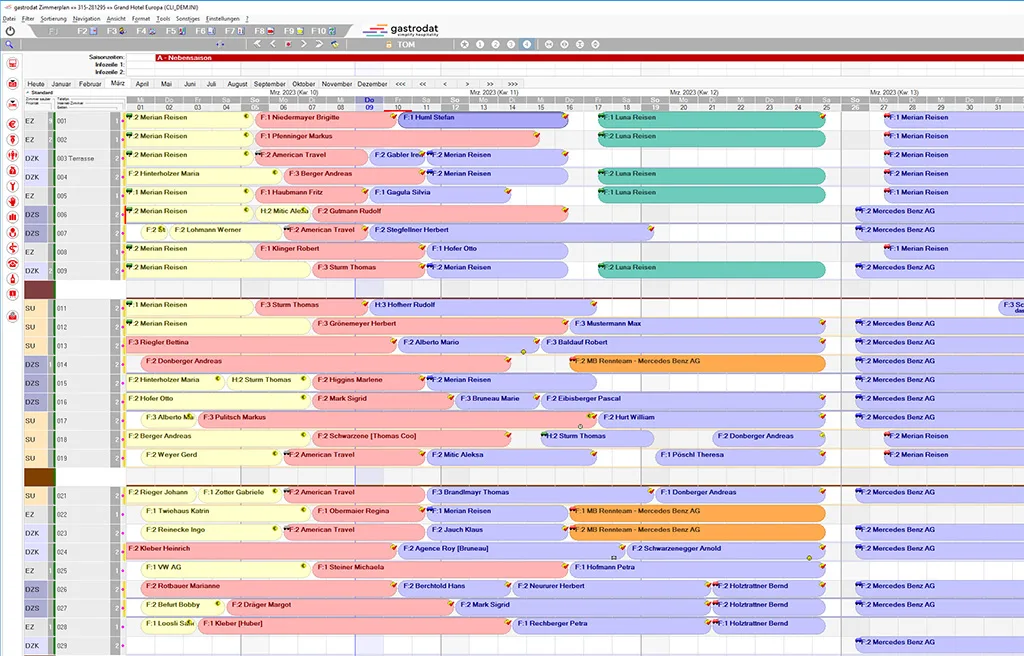Viewport: 1024px width, 656px height.
Task: Click the bottom-most red sidebar icon
Action: point(12,316)
